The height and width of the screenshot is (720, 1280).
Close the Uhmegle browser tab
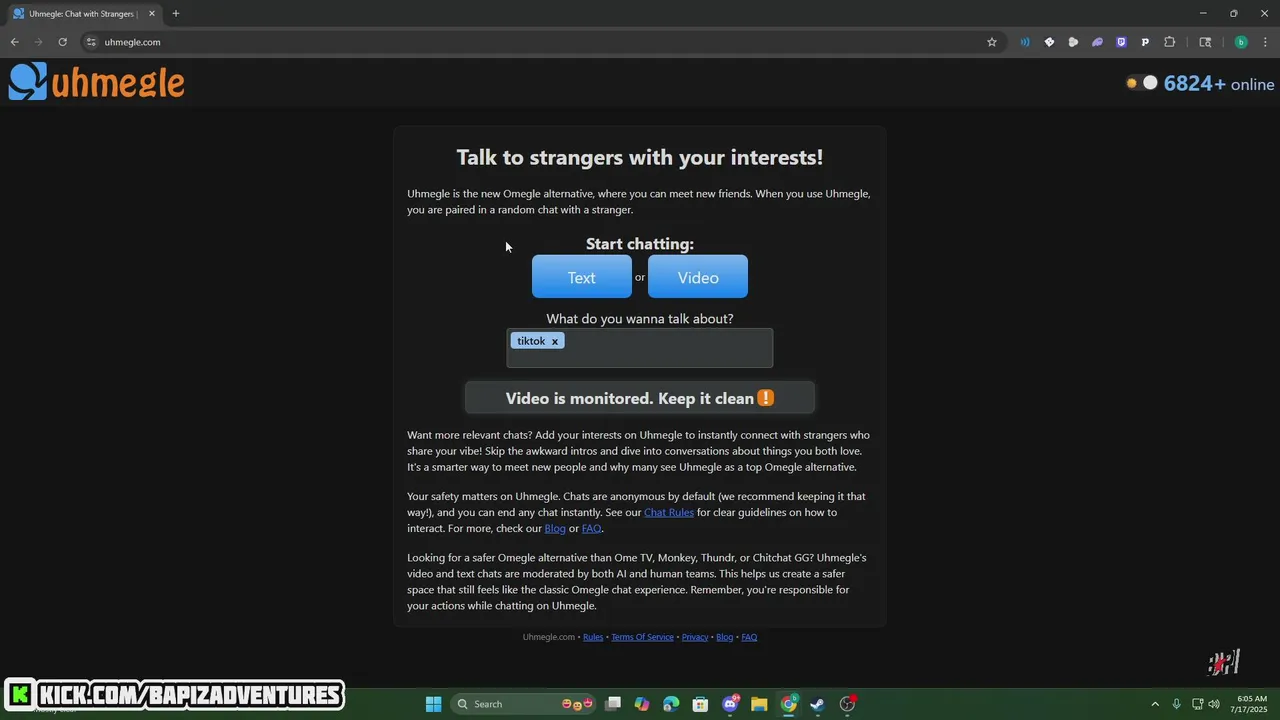click(152, 14)
